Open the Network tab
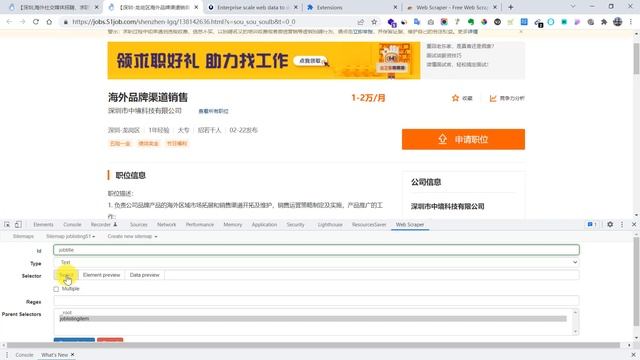This screenshot has height=360, width=640. pos(167,224)
